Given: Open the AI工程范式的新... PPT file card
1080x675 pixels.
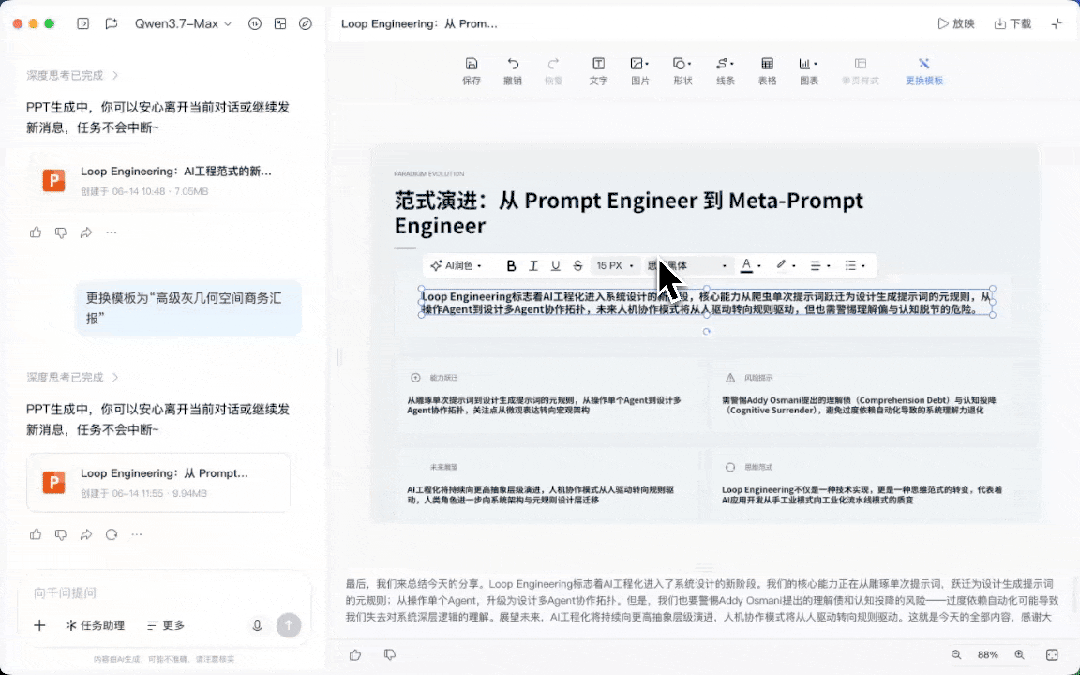Looking at the screenshot, I should (x=158, y=180).
